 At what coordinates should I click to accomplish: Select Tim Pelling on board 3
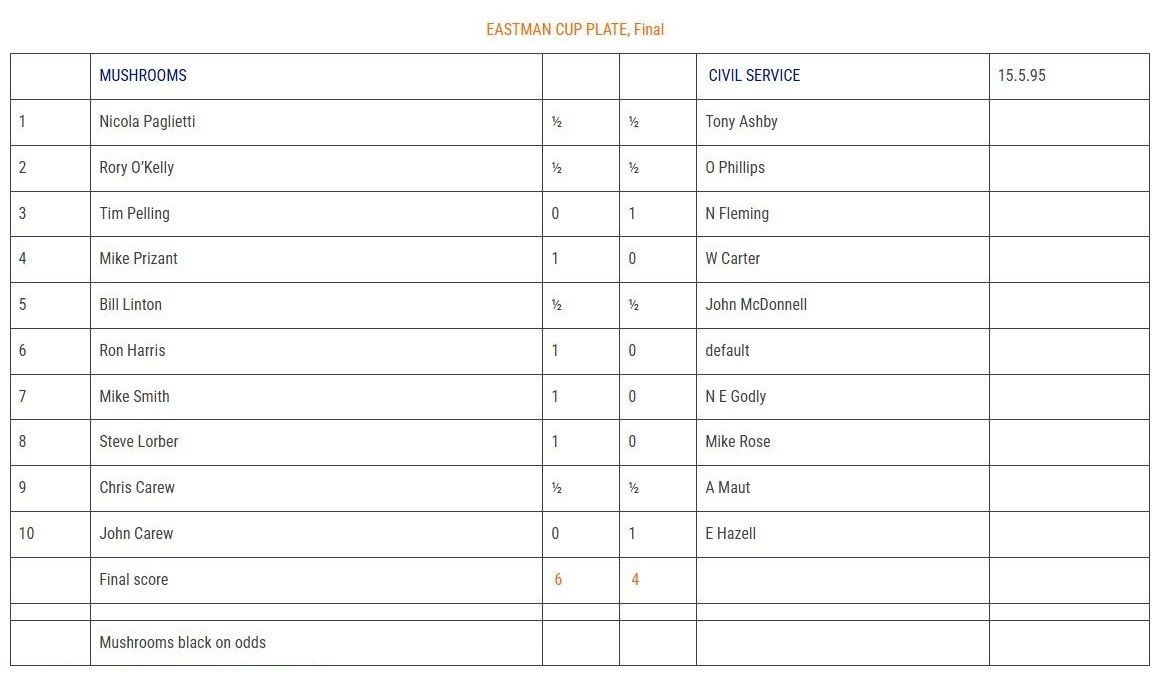tap(134, 214)
